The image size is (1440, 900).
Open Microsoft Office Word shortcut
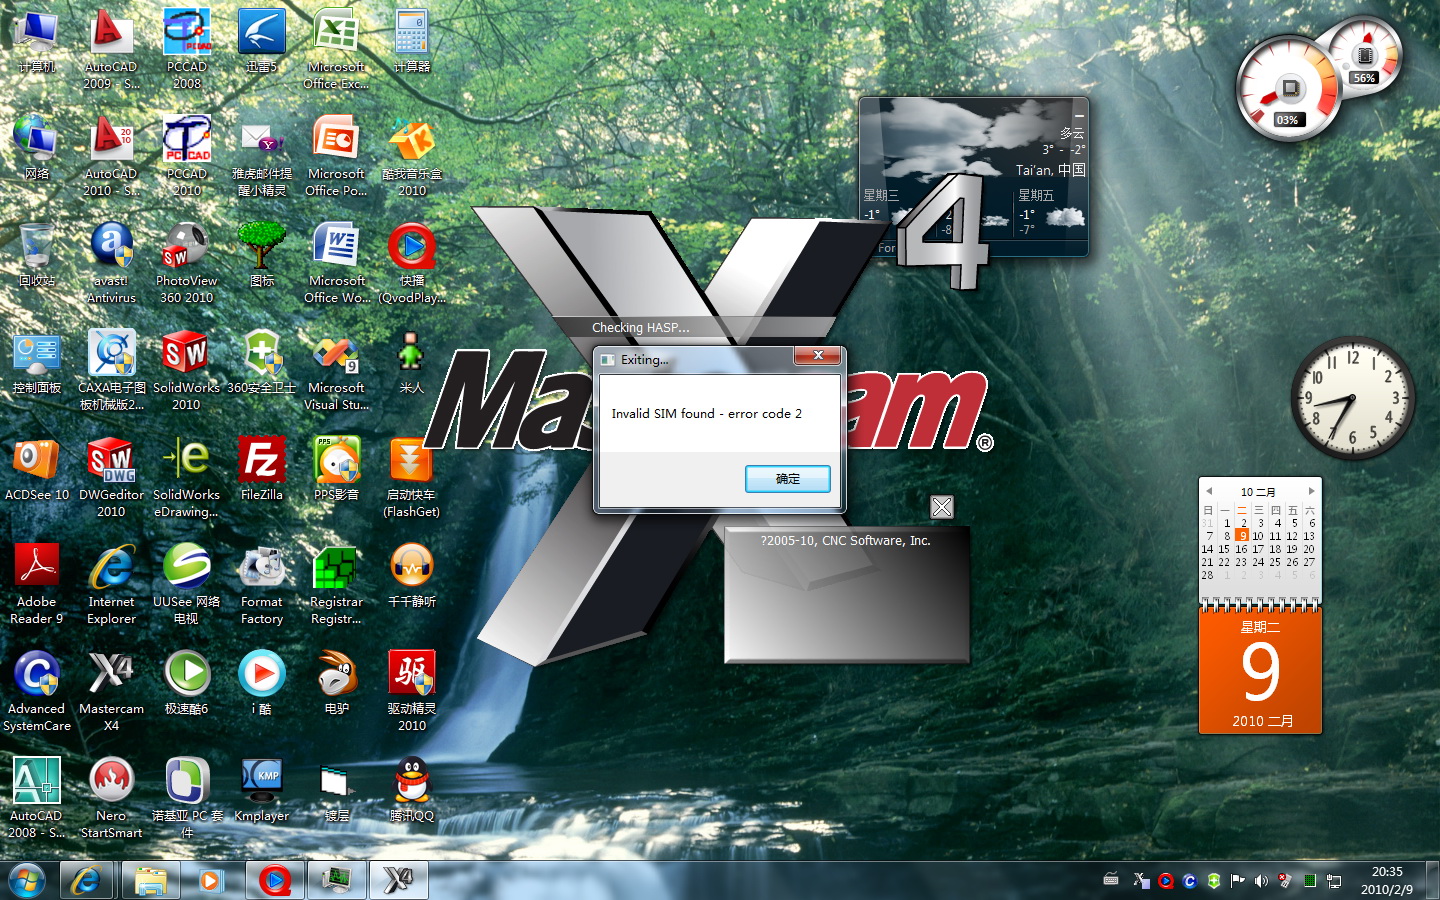(336, 263)
